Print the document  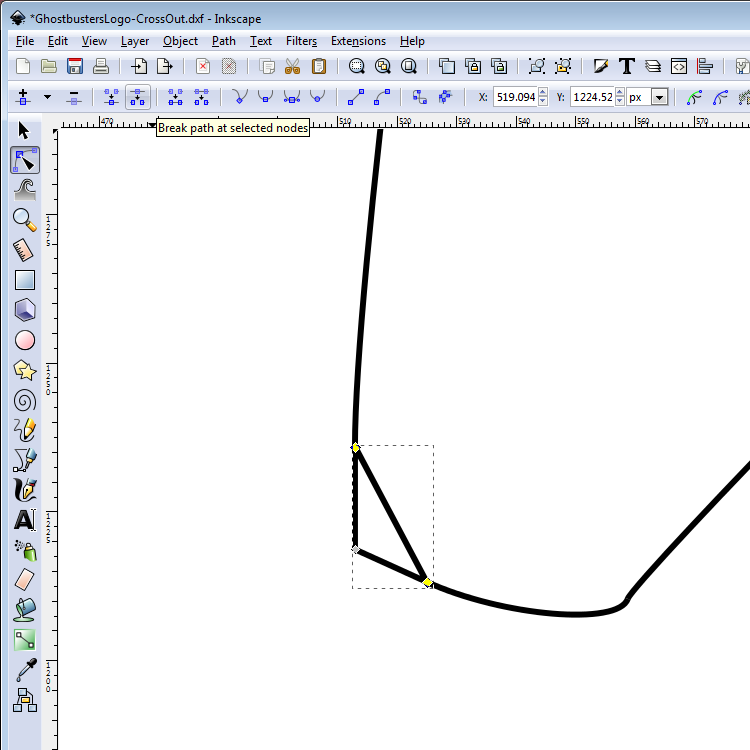[100, 66]
